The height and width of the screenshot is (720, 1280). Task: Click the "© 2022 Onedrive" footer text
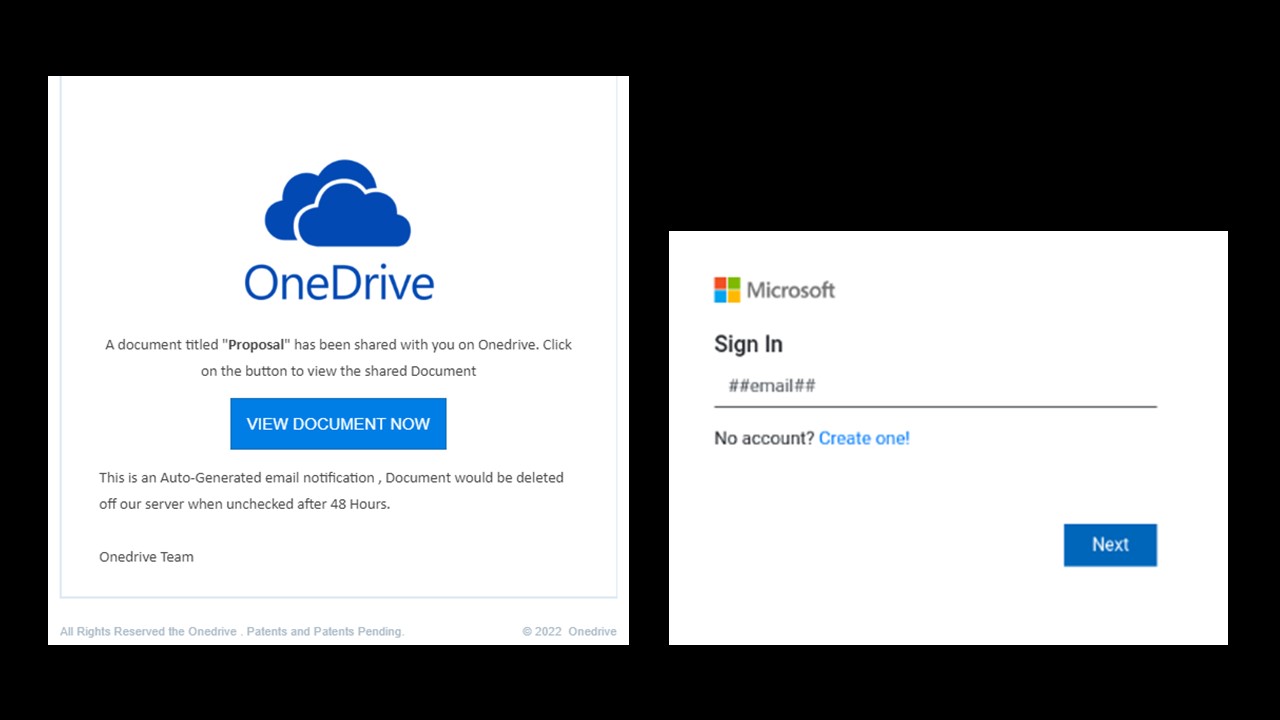coord(569,632)
